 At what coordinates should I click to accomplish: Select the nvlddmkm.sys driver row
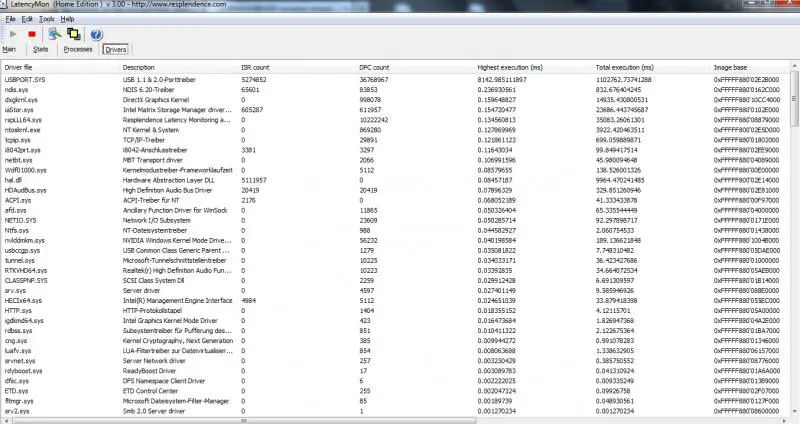[27, 240]
